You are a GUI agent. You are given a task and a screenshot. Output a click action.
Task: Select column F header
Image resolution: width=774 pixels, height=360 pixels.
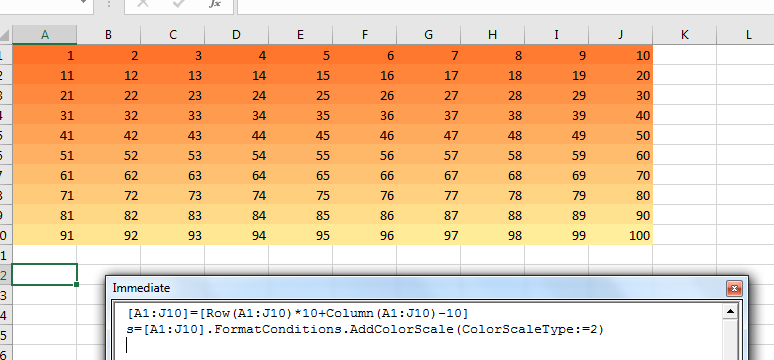(365, 35)
